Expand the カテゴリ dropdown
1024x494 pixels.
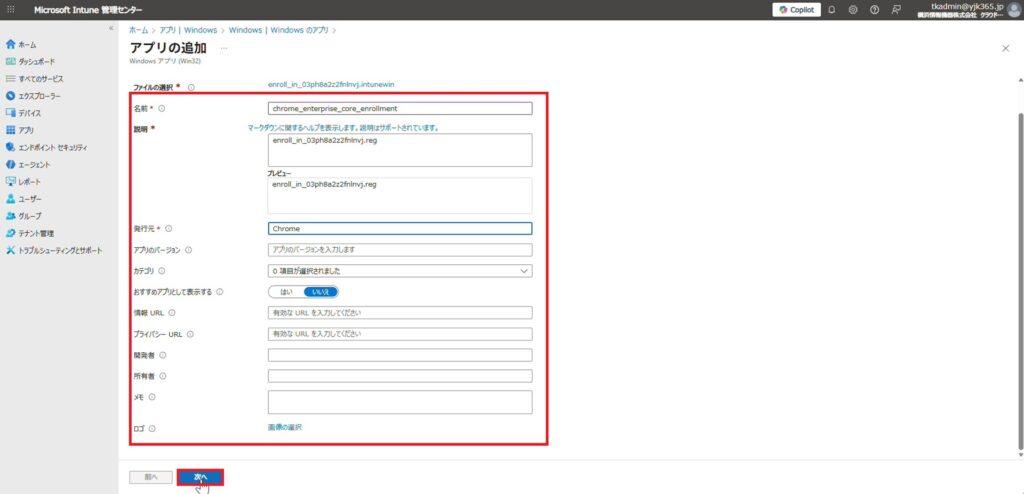[400, 270]
